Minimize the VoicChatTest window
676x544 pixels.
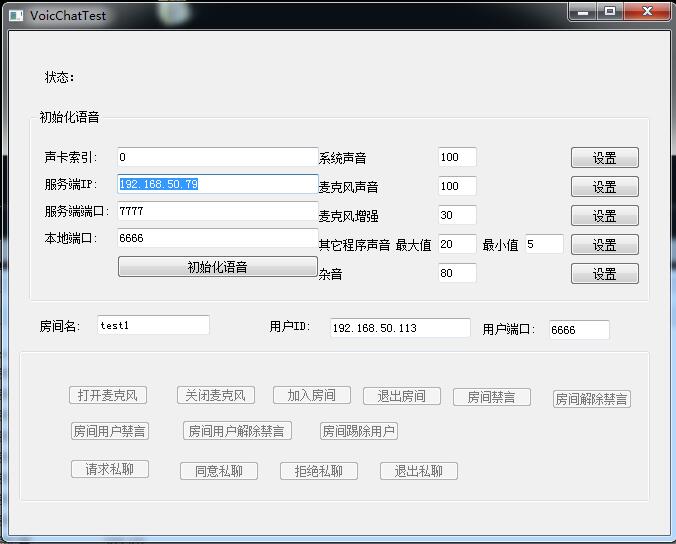[x=583, y=12]
